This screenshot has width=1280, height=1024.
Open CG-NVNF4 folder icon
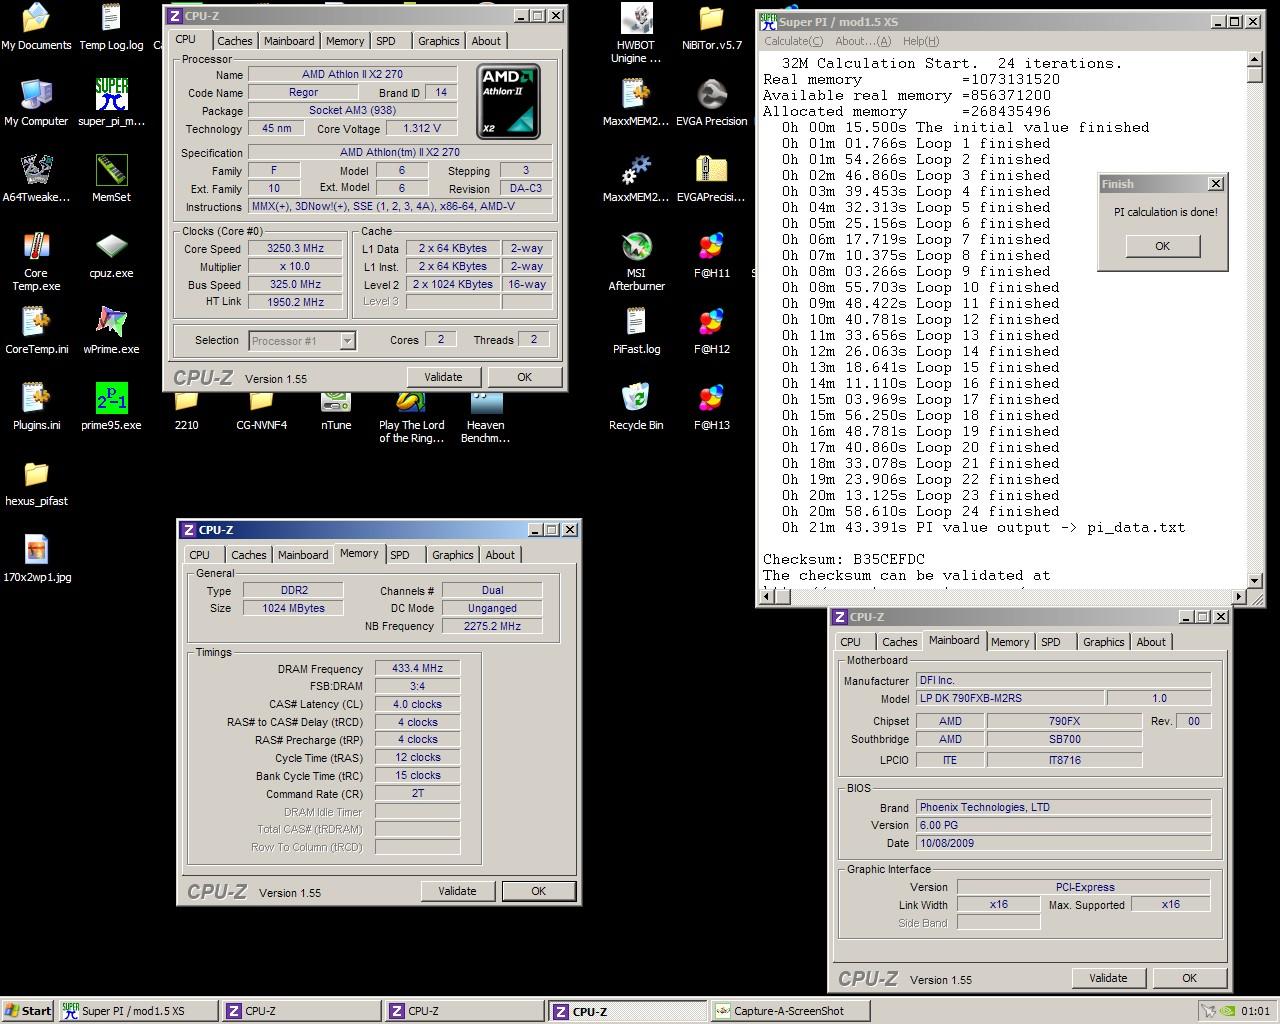261,412
